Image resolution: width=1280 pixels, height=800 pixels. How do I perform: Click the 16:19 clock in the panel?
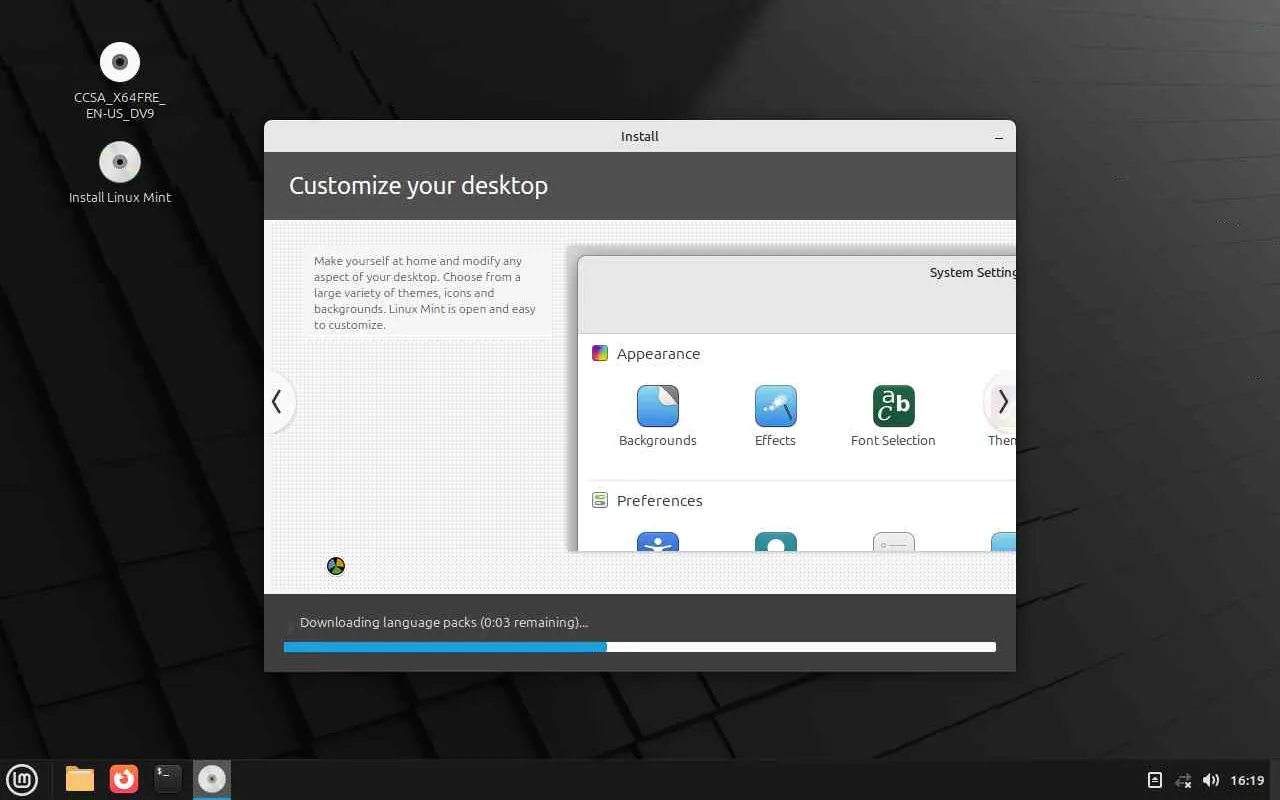click(x=1247, y=780)
